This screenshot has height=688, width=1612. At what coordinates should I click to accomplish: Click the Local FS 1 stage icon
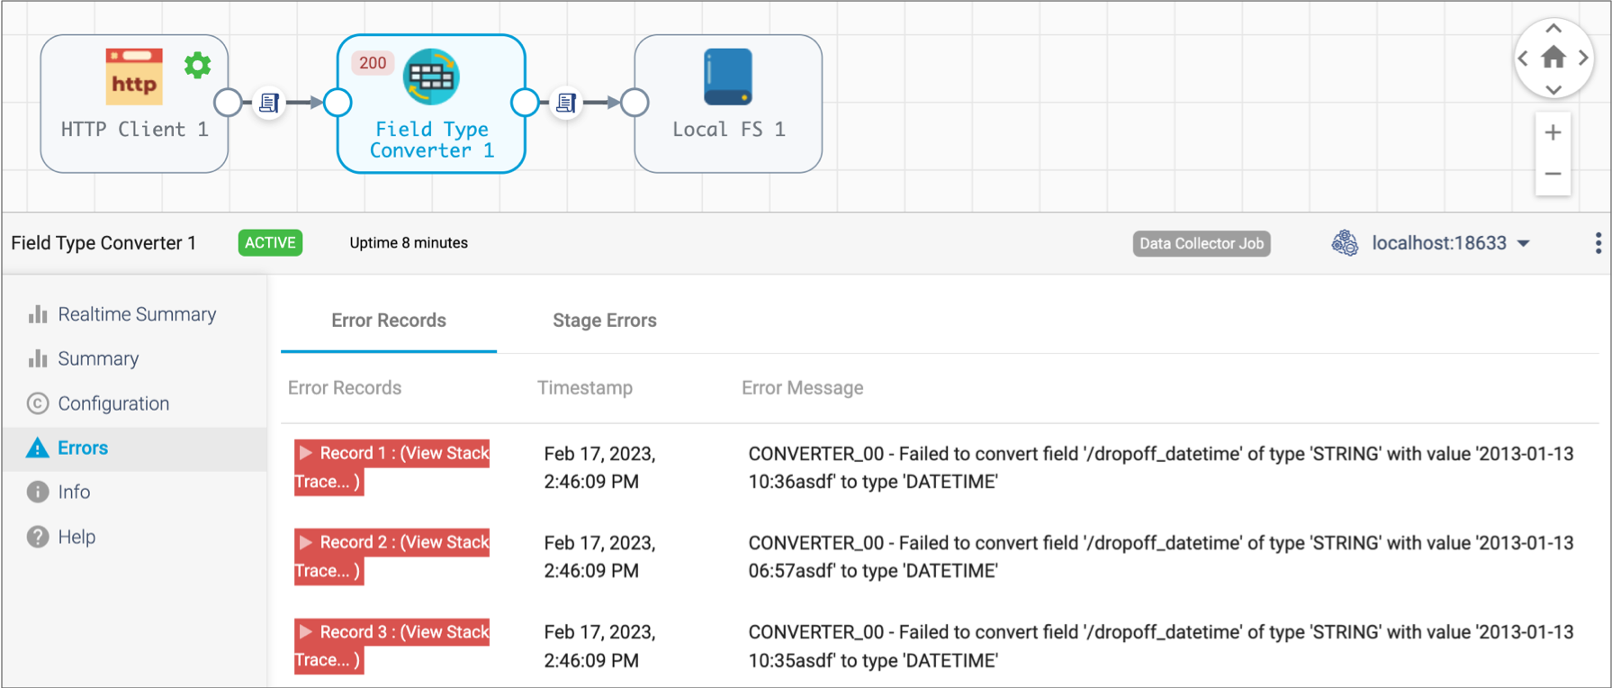(x=727, y=78)
